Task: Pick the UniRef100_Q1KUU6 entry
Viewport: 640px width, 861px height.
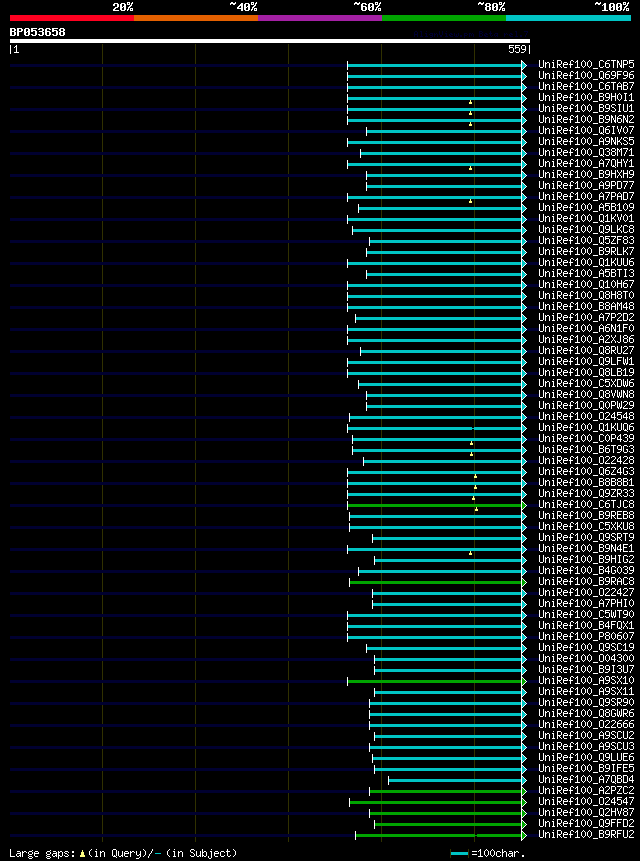Action: click(x=586, y=262)
